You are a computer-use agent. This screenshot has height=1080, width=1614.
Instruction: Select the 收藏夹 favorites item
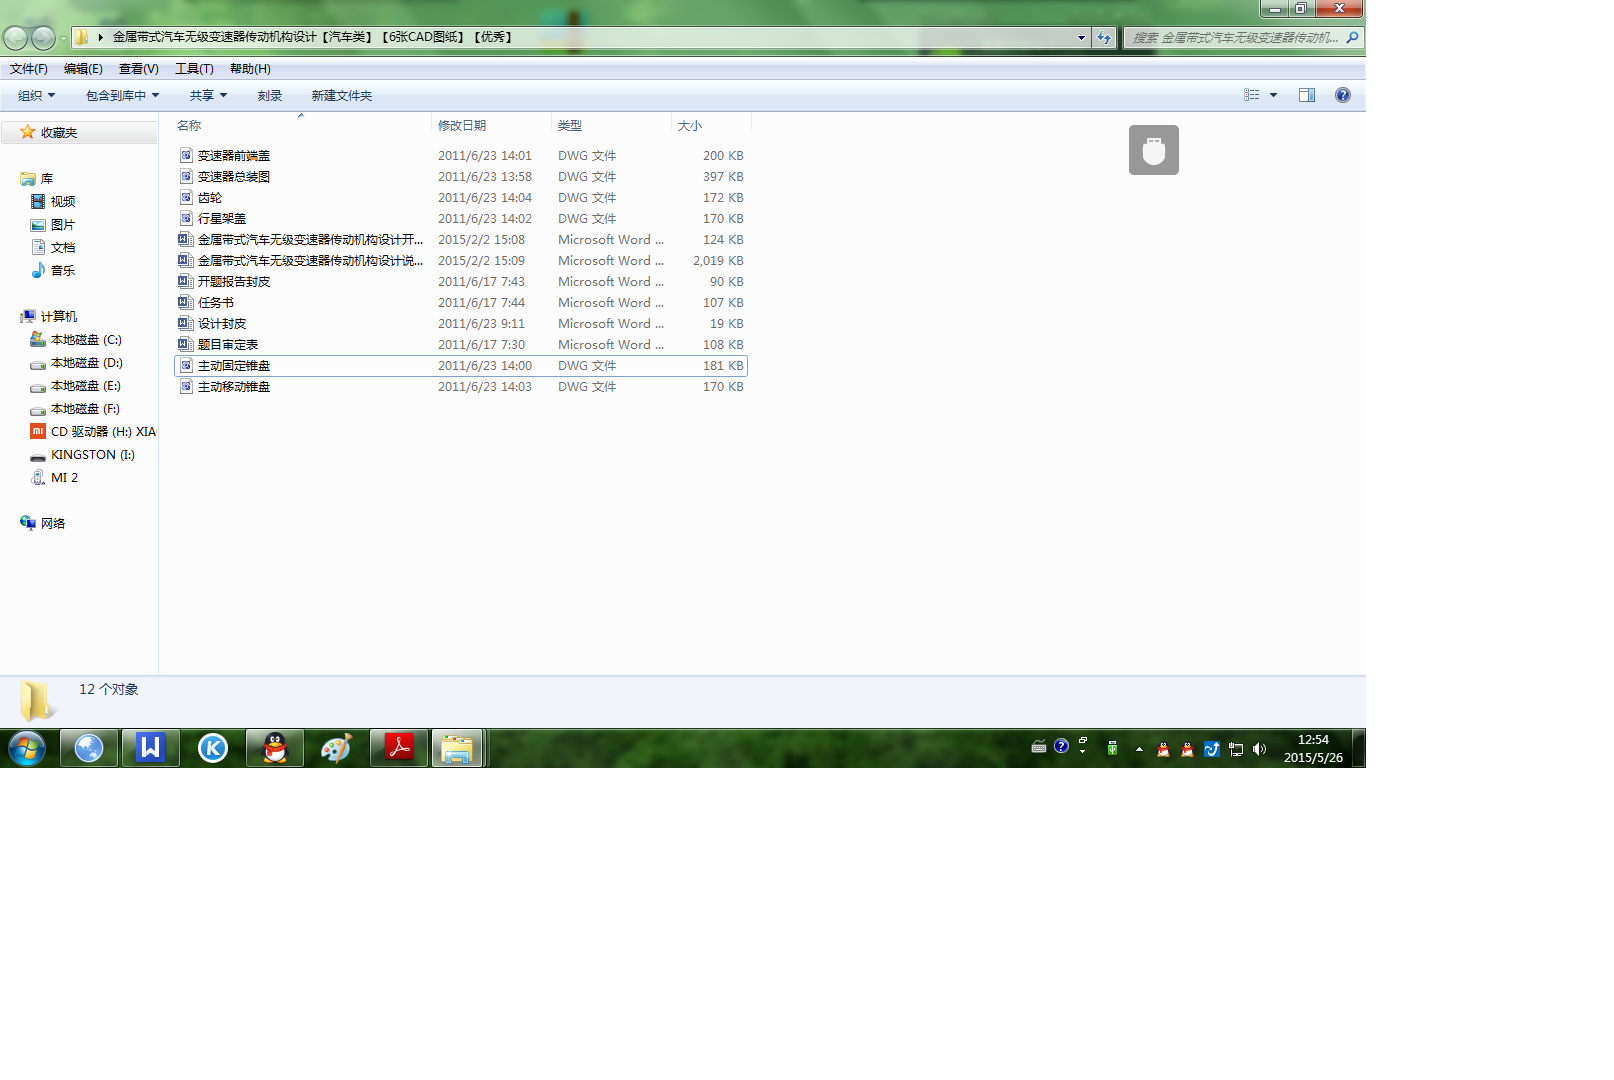pyautogui.click(x=79, y=132)
